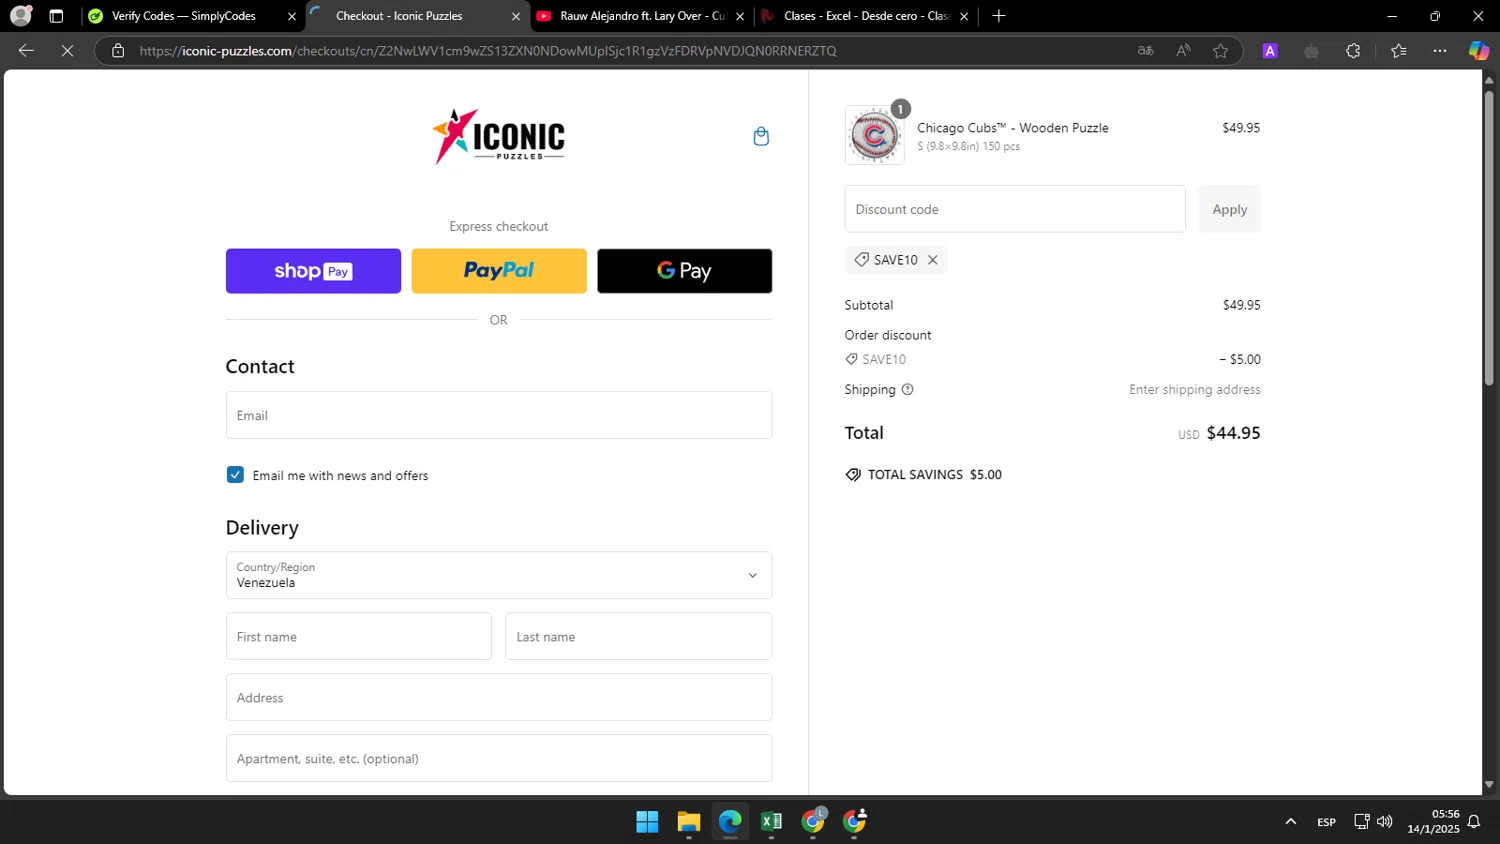Click the TOTAL SAVINGS $5.00 text

click(934, 475)
